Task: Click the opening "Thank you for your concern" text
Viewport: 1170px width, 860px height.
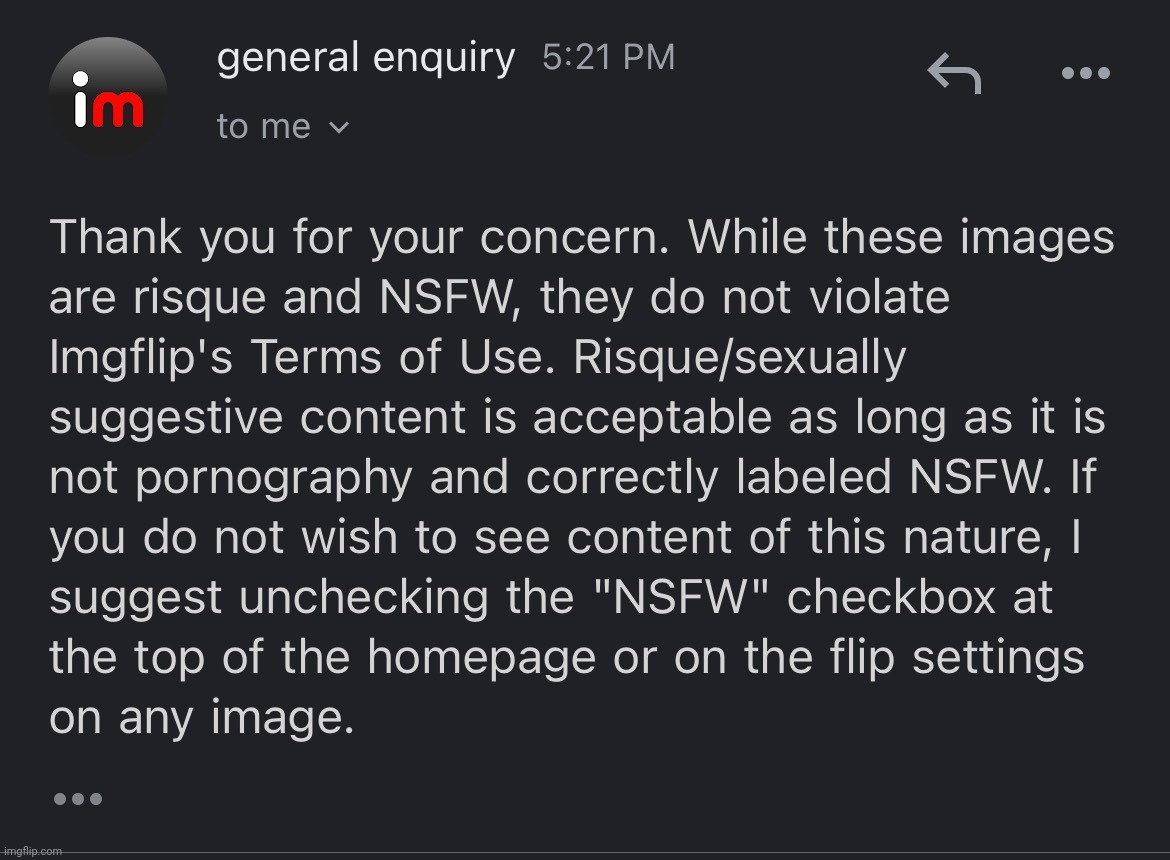Action: (359, 238)
